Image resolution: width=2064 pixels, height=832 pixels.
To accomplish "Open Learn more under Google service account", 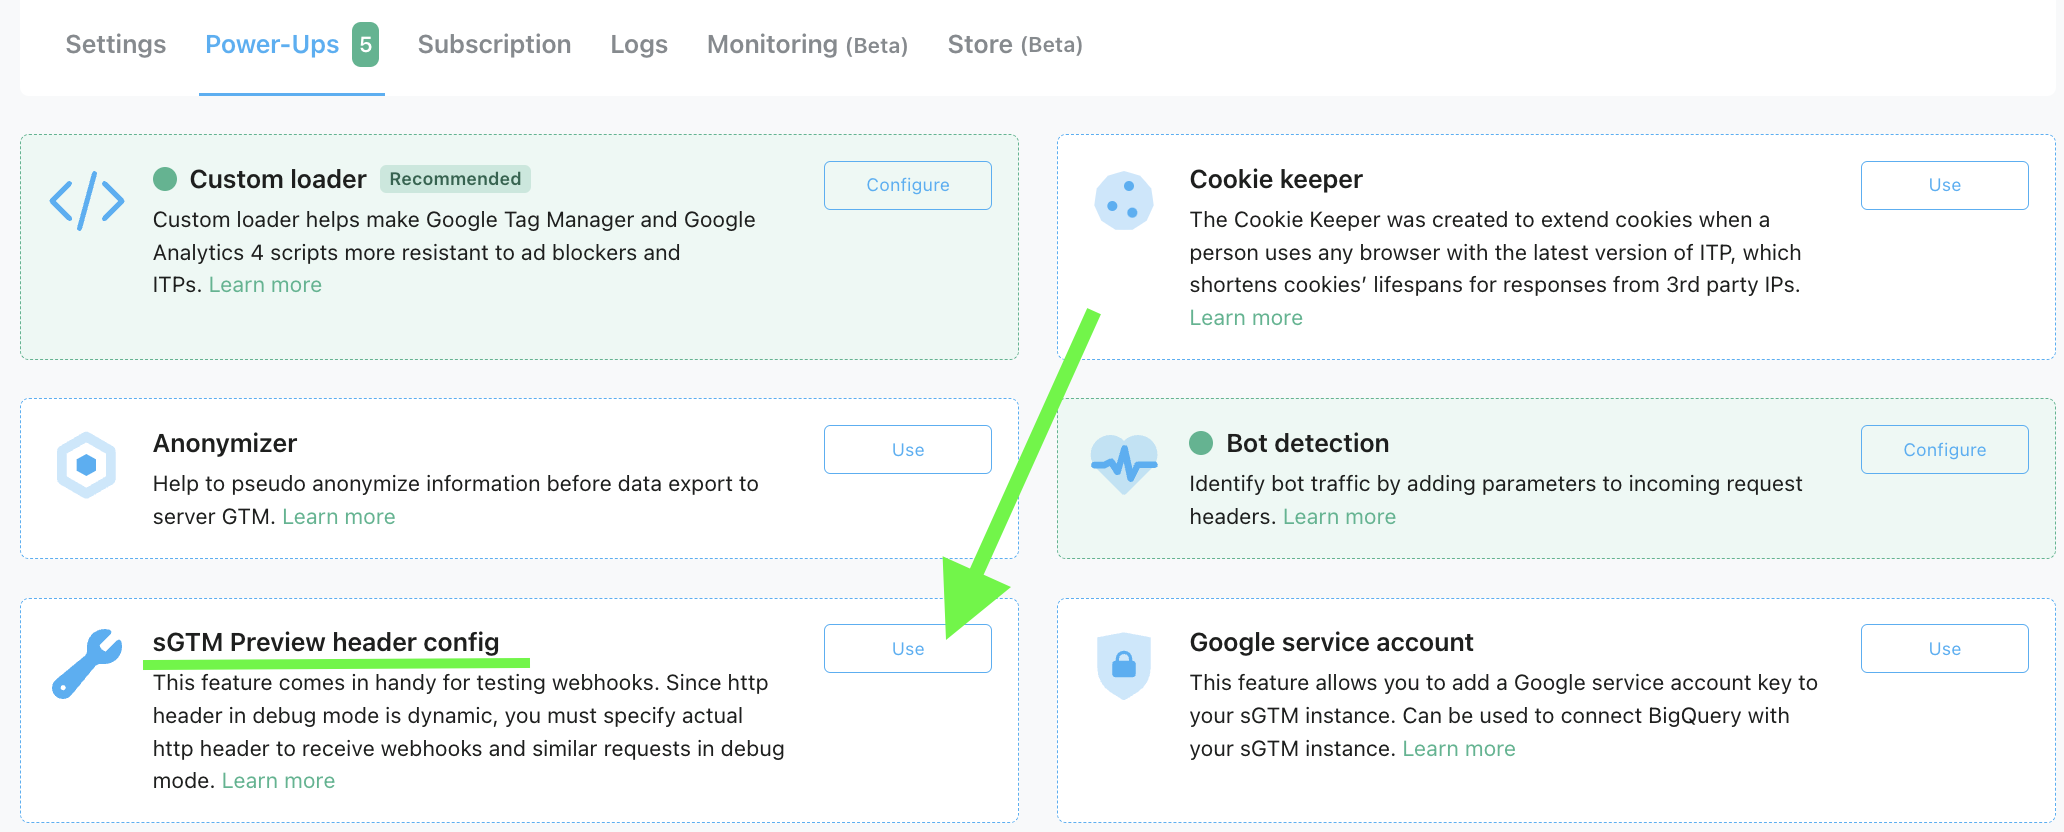I will pyautogui.click(x=1458, y=748).
